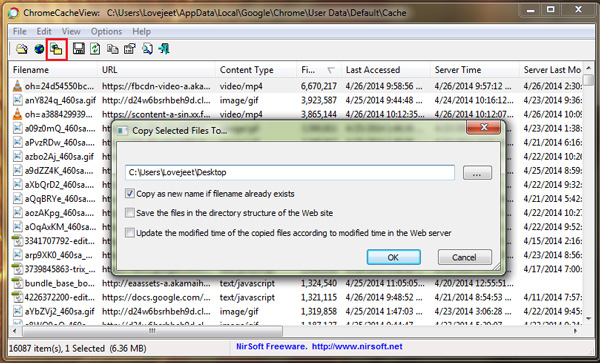Select the aOqAxKM_460sa file name
This screenshot has height=363, width=600.
[x=60, y=227]
